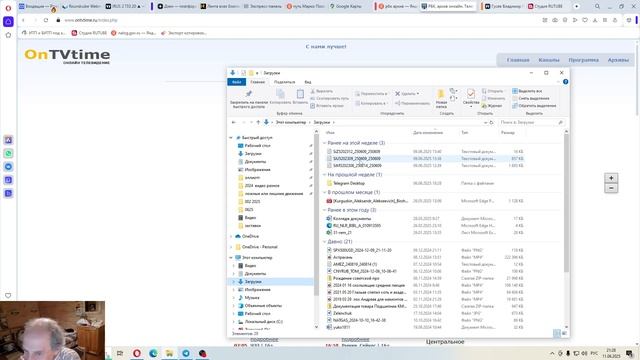Open Properties icon with red checkmark
Image resolution: width=640 pixels, height=360 pixels.
(471, 94)
